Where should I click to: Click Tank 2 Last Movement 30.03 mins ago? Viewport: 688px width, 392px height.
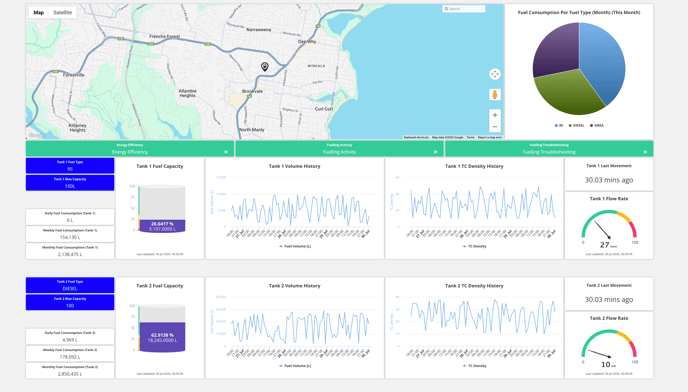609,299
